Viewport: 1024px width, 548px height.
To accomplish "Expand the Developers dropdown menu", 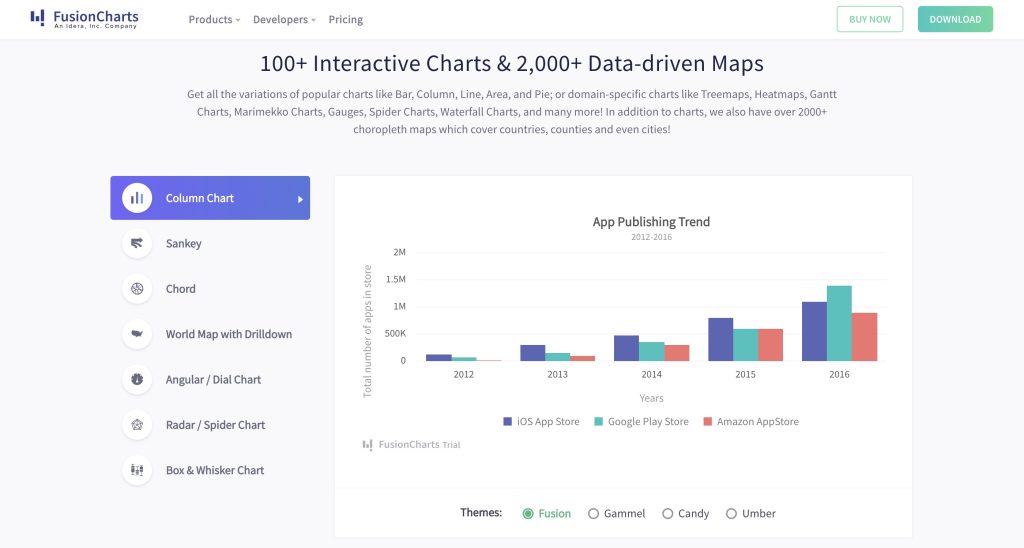I will pos(284,20).
